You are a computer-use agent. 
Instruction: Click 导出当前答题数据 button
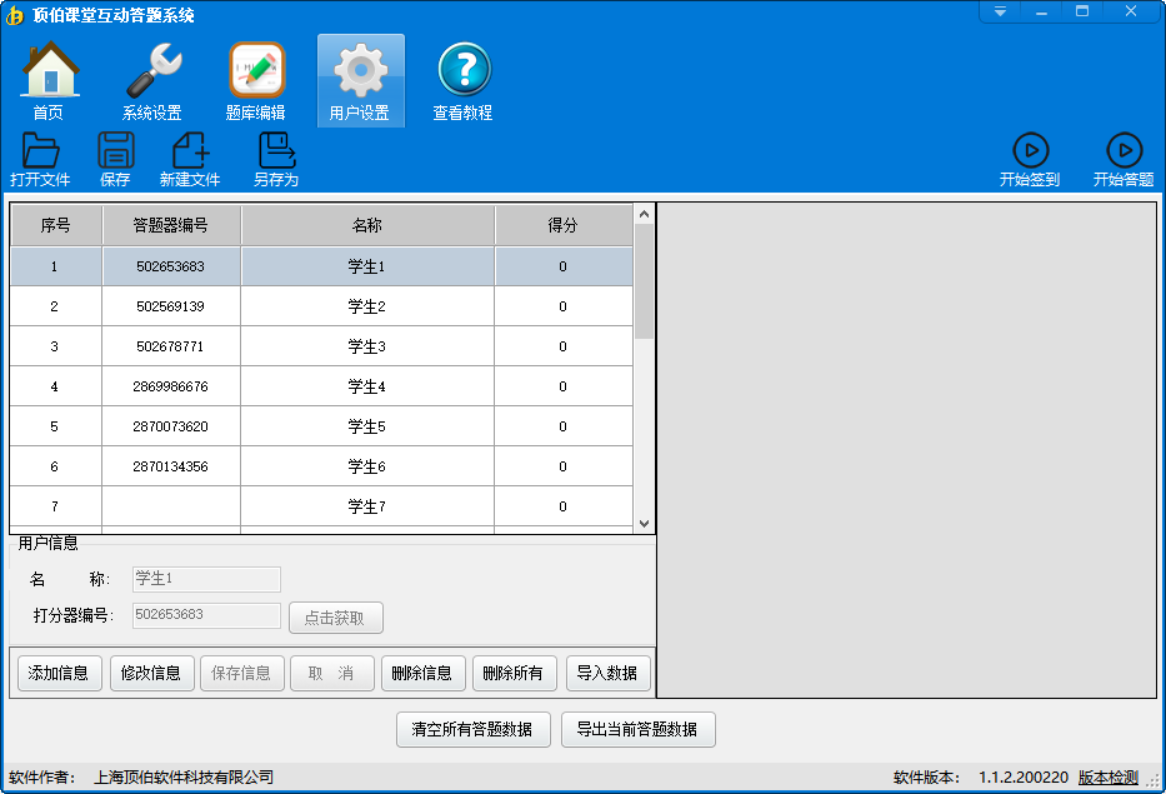pyautogui.click(x=637, y=730)
